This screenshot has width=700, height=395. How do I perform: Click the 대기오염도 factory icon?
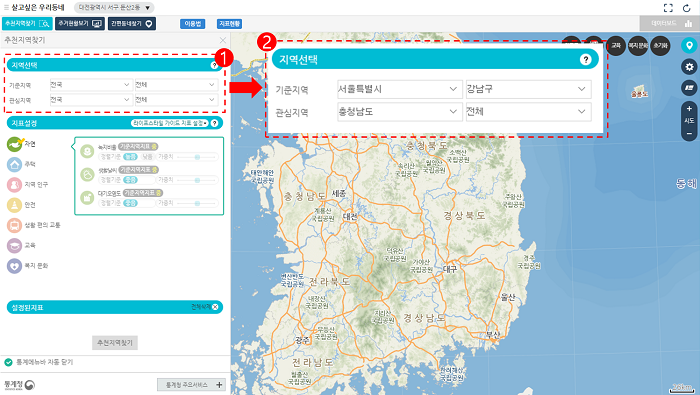click(87, 197)
